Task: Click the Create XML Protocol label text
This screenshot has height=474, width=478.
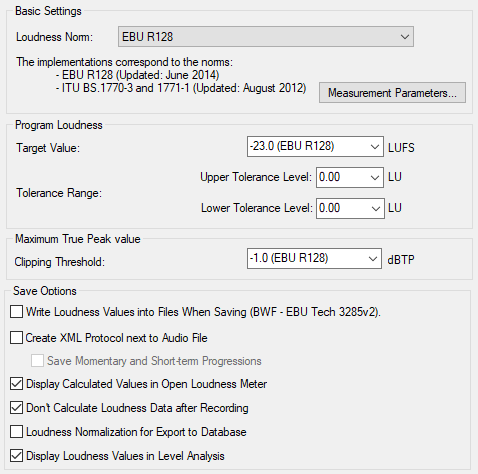Action: [x=117, y=338]
